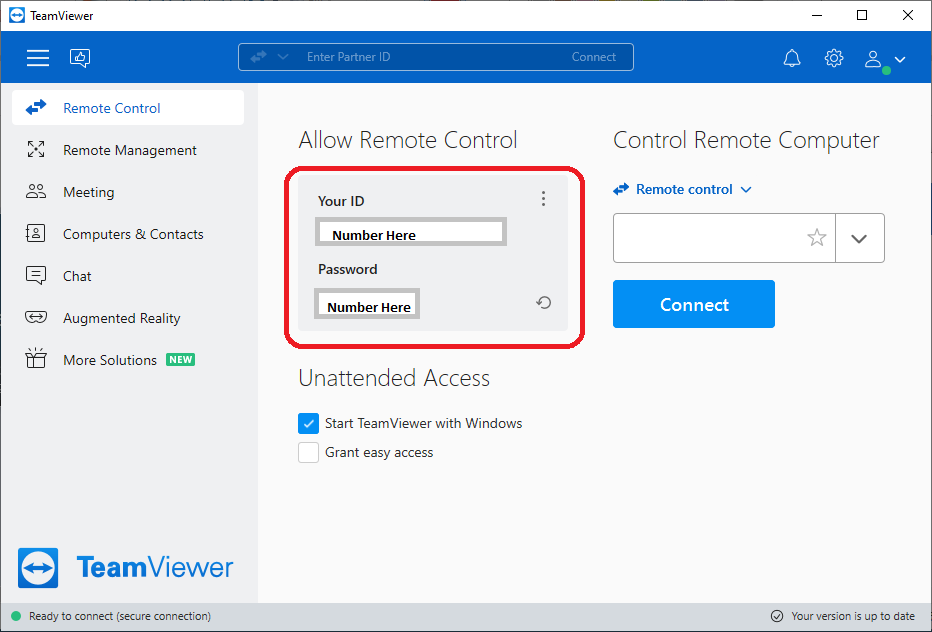The height and width of the screenshot is (632, 932).
Task: Click the NEW badge beside More Solutions
Action: (180, 360)
